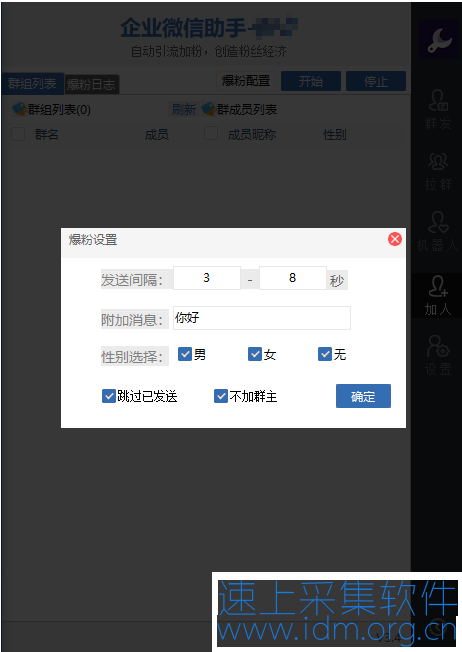462x652 pixels.
Task: Select the 加人 sidebar section
Action: point(438,295)
